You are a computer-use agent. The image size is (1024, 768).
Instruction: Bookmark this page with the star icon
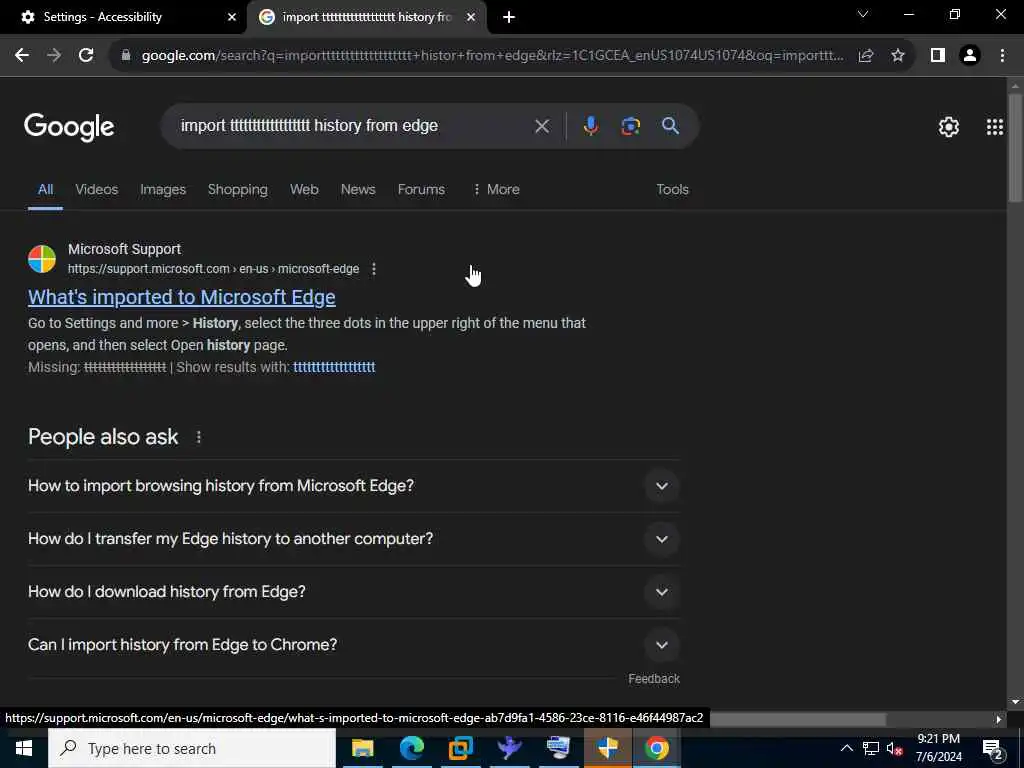click(x=898, y=56)
